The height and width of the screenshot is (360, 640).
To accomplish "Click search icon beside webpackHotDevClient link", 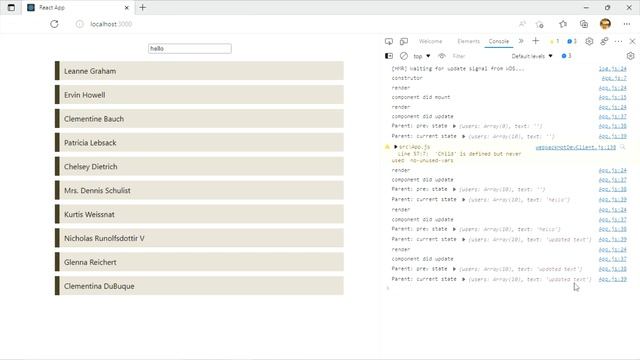I will pyautogui.click(x=623, y=147).
